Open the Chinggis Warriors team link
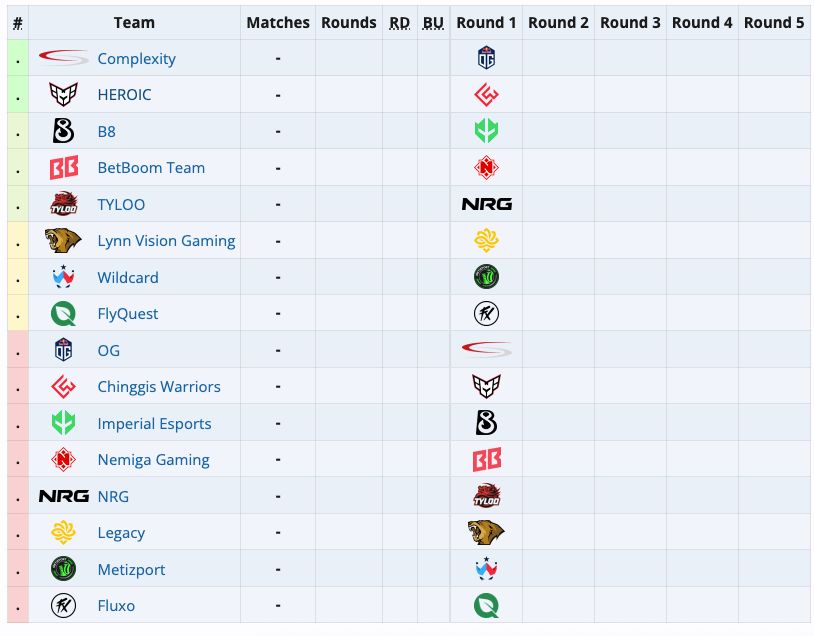This screenshot has height=636, width=814. [x=159, y=387]
